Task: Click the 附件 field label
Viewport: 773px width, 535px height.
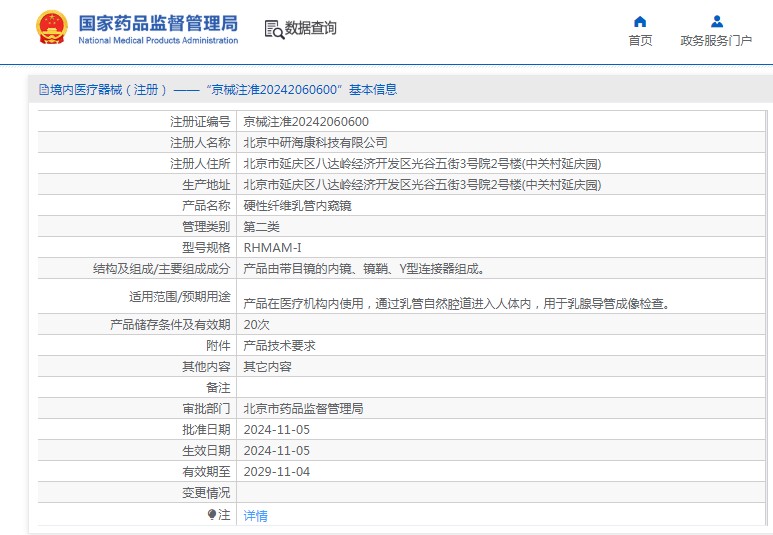Action: point(218,346)
